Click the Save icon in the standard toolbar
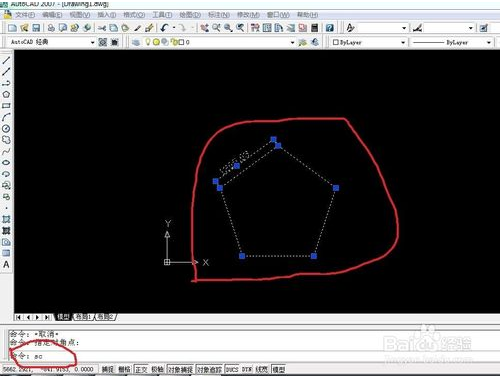 tap(36, 28)
